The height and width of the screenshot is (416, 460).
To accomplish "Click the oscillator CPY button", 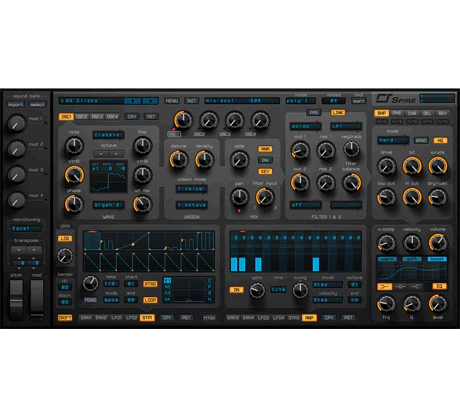I will tap(132, 117).
